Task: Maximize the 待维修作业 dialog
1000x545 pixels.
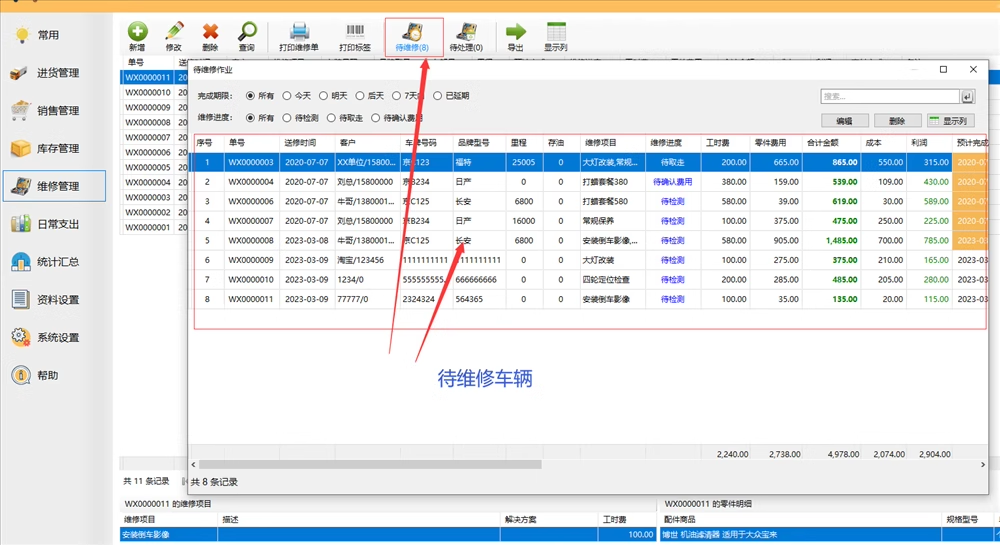Action: coord(943,69)
